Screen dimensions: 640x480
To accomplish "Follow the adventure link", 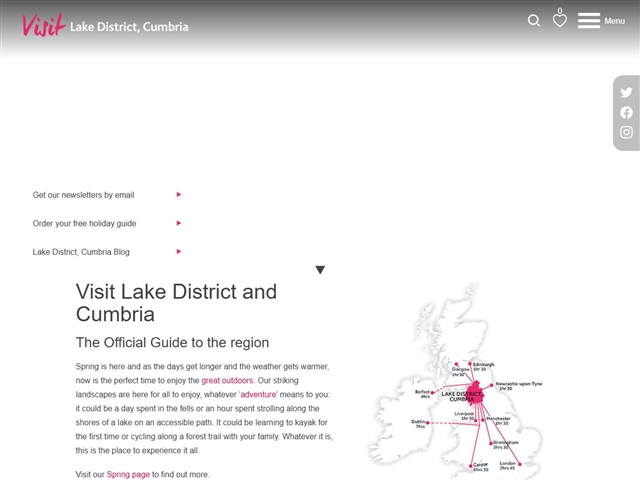I will coord(258,394).
